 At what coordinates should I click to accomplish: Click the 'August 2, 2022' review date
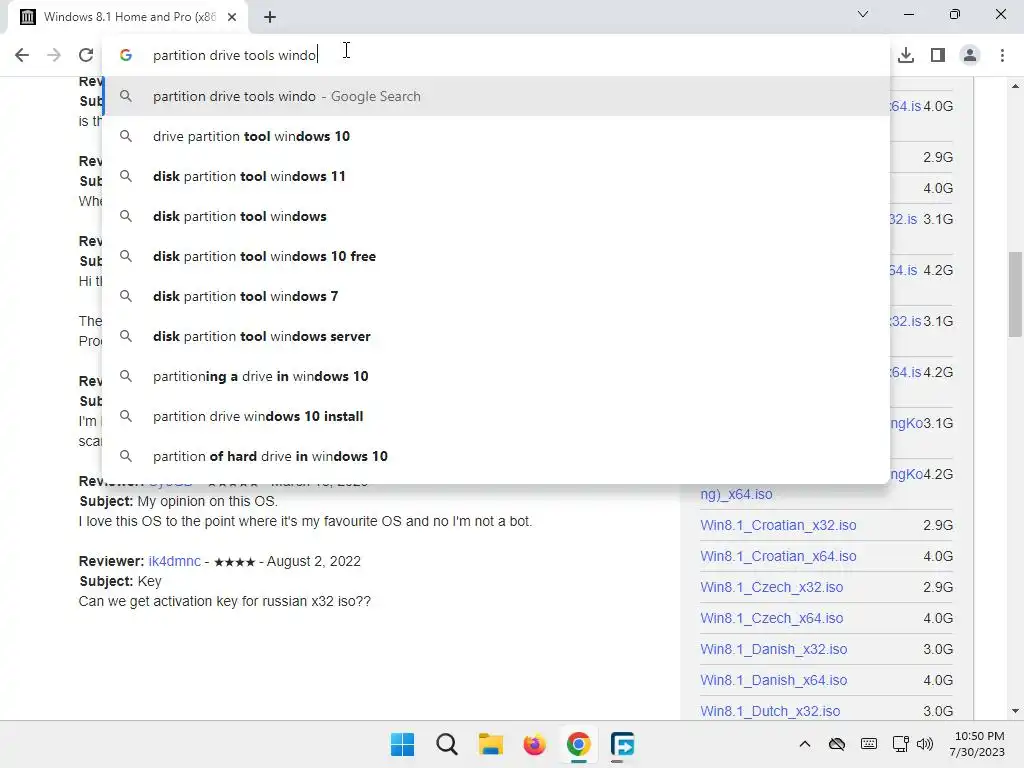coord(313,561)
